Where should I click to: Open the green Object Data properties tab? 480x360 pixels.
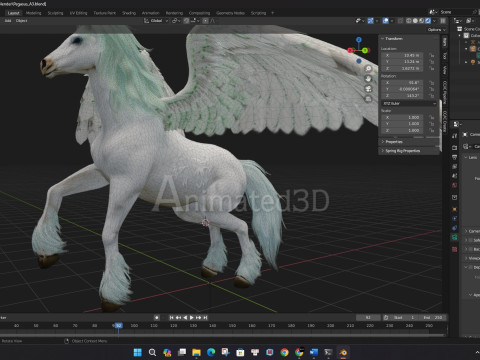pos(454,237)
